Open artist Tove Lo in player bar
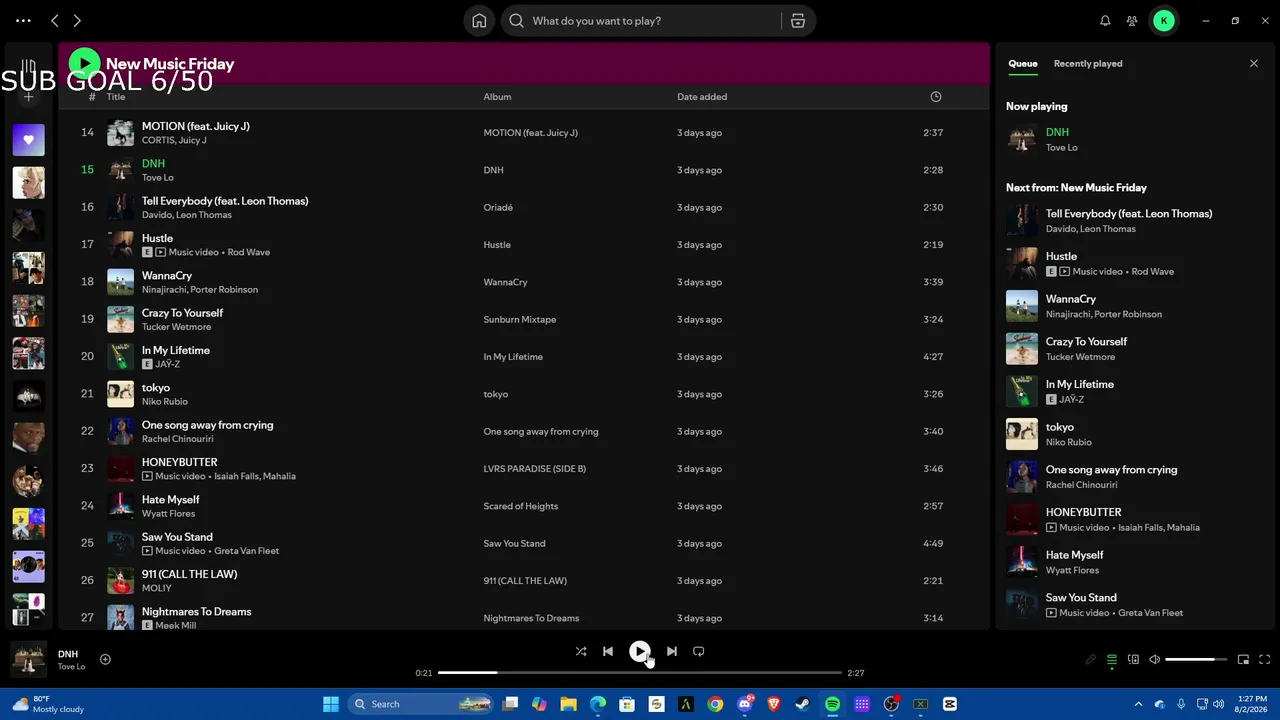 71,667
